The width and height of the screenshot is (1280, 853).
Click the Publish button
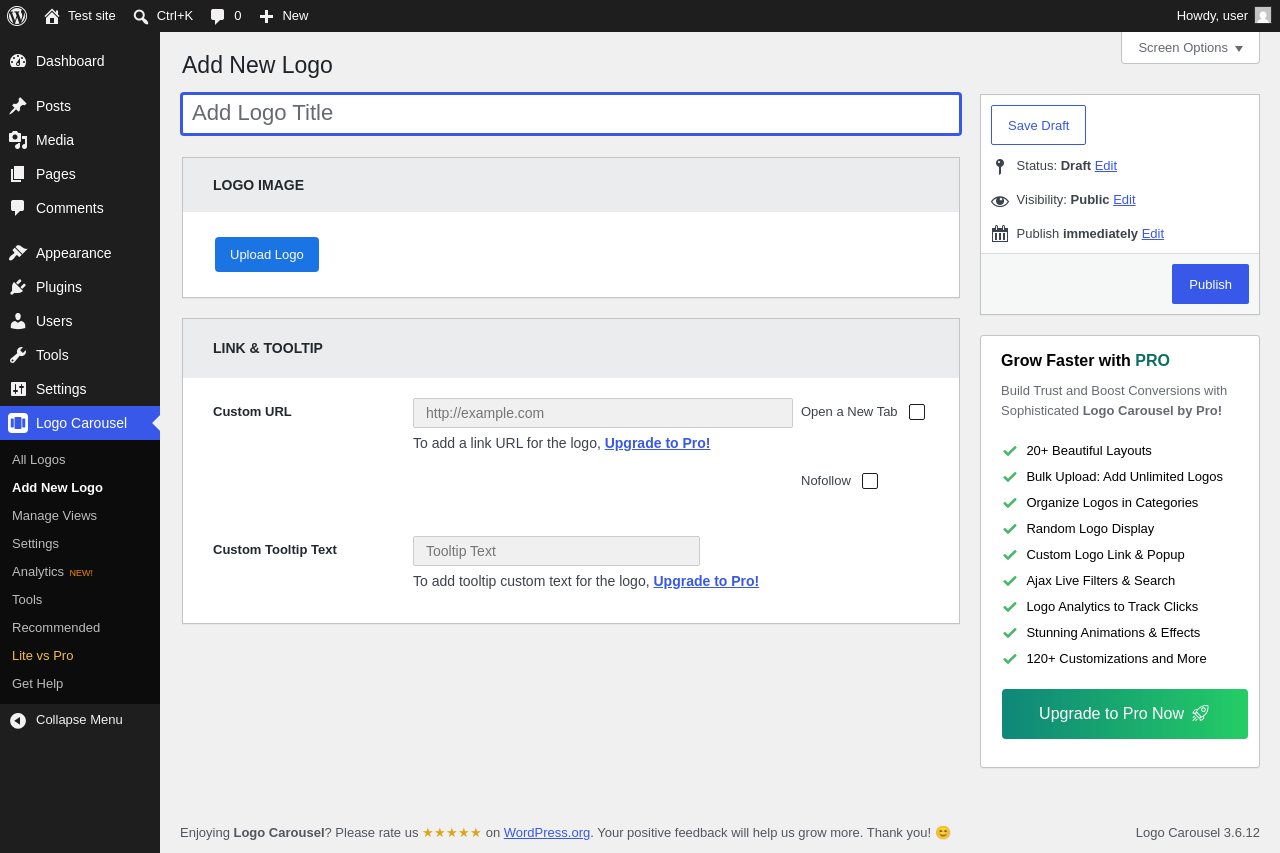click(x=1210, y=284)
